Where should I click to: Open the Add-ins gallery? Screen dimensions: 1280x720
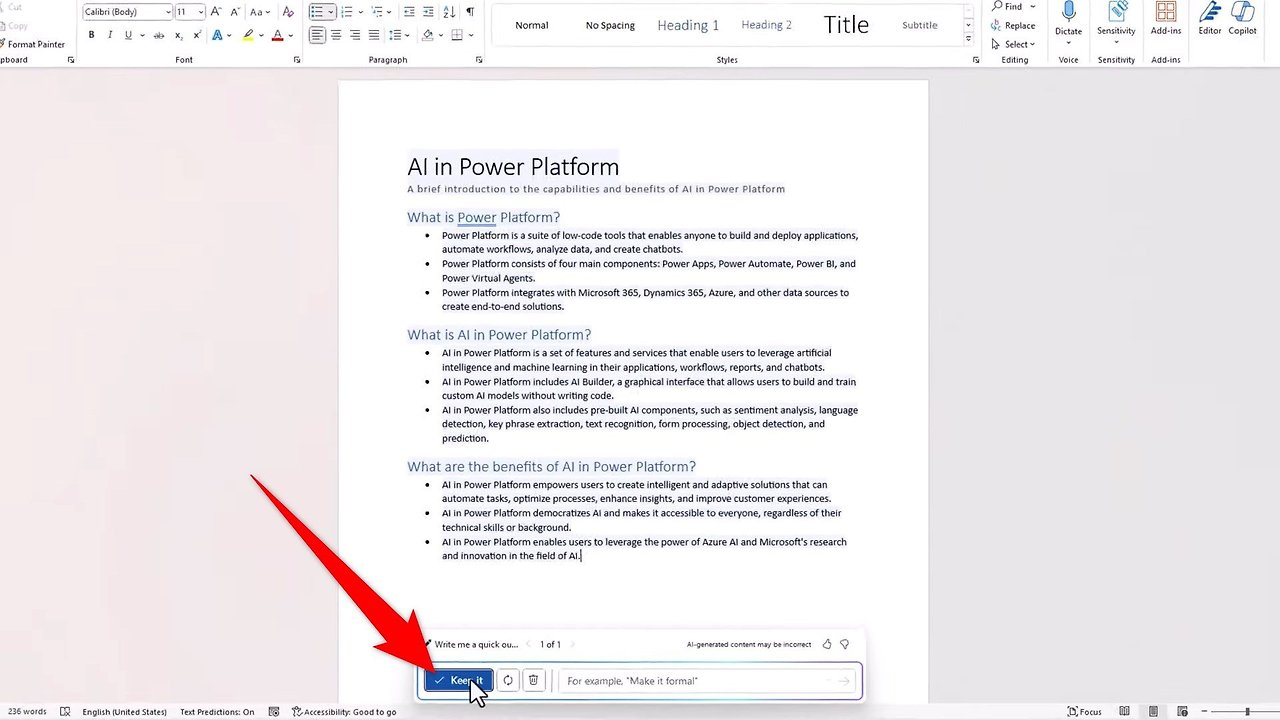1166,20
